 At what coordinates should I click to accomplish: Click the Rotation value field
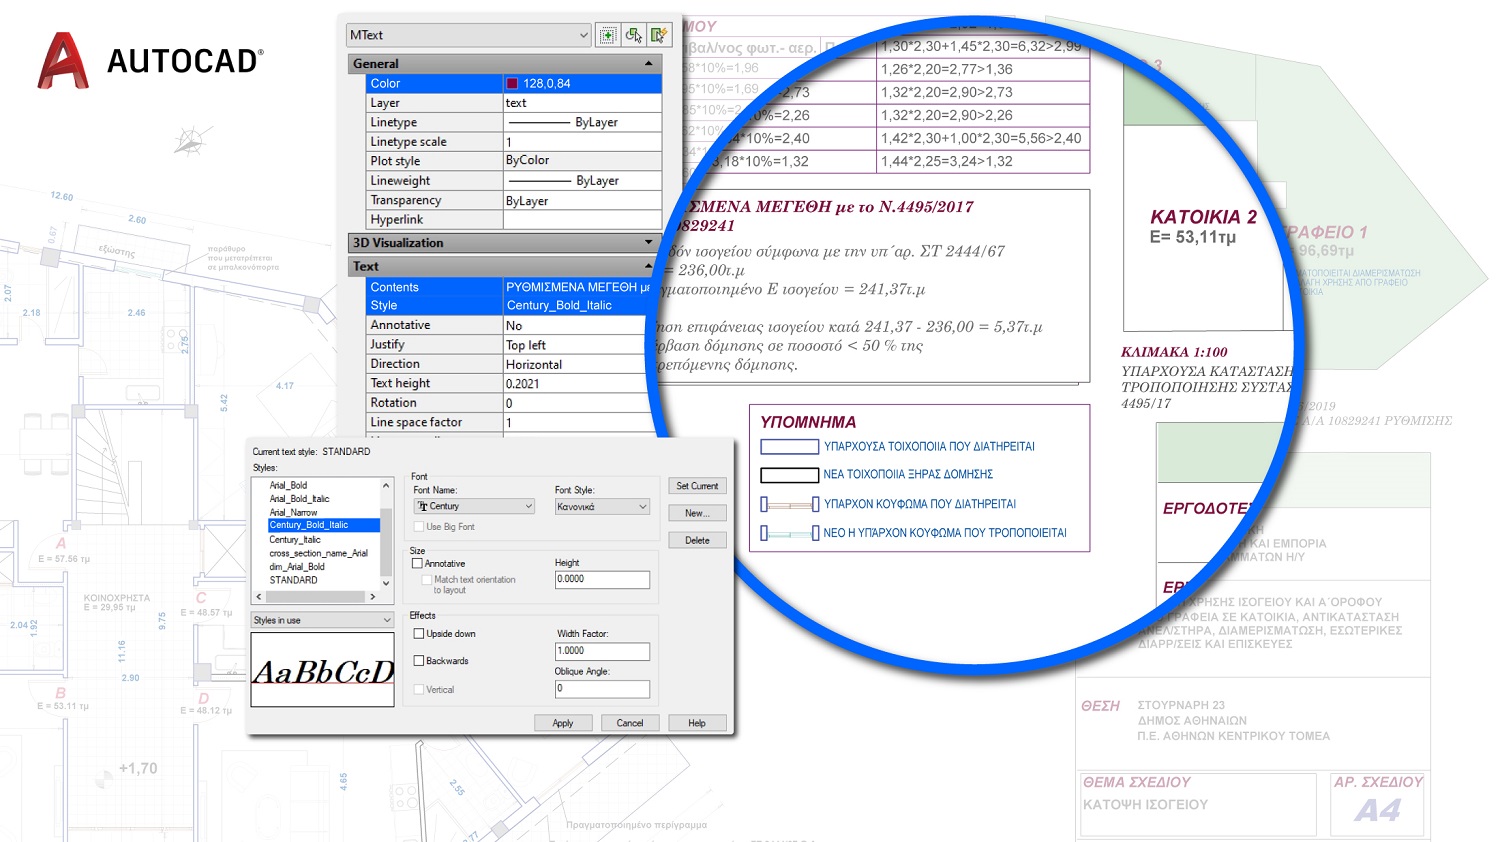[x=578, y=403]
